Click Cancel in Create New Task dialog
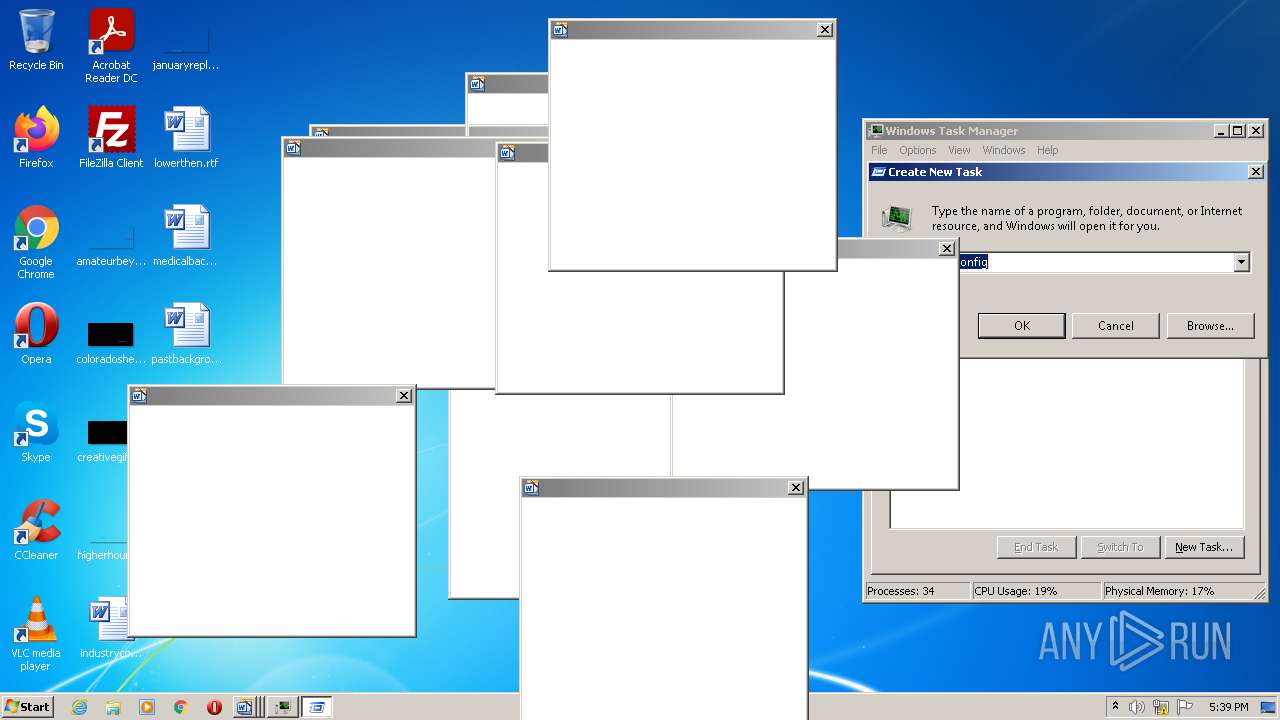This screenshot has height=720, width=1280. (x=1115, y=326)
